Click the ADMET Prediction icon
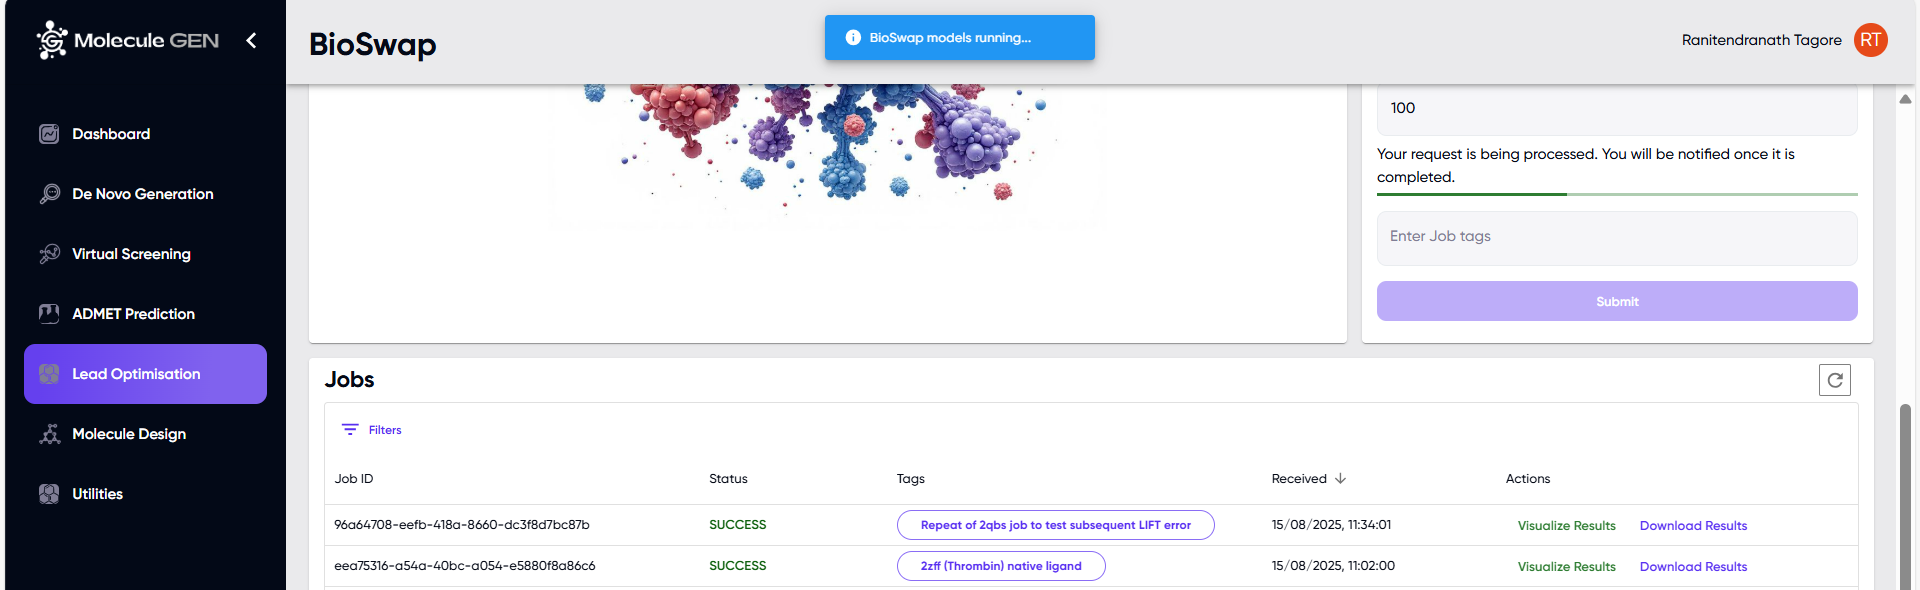 49,314
